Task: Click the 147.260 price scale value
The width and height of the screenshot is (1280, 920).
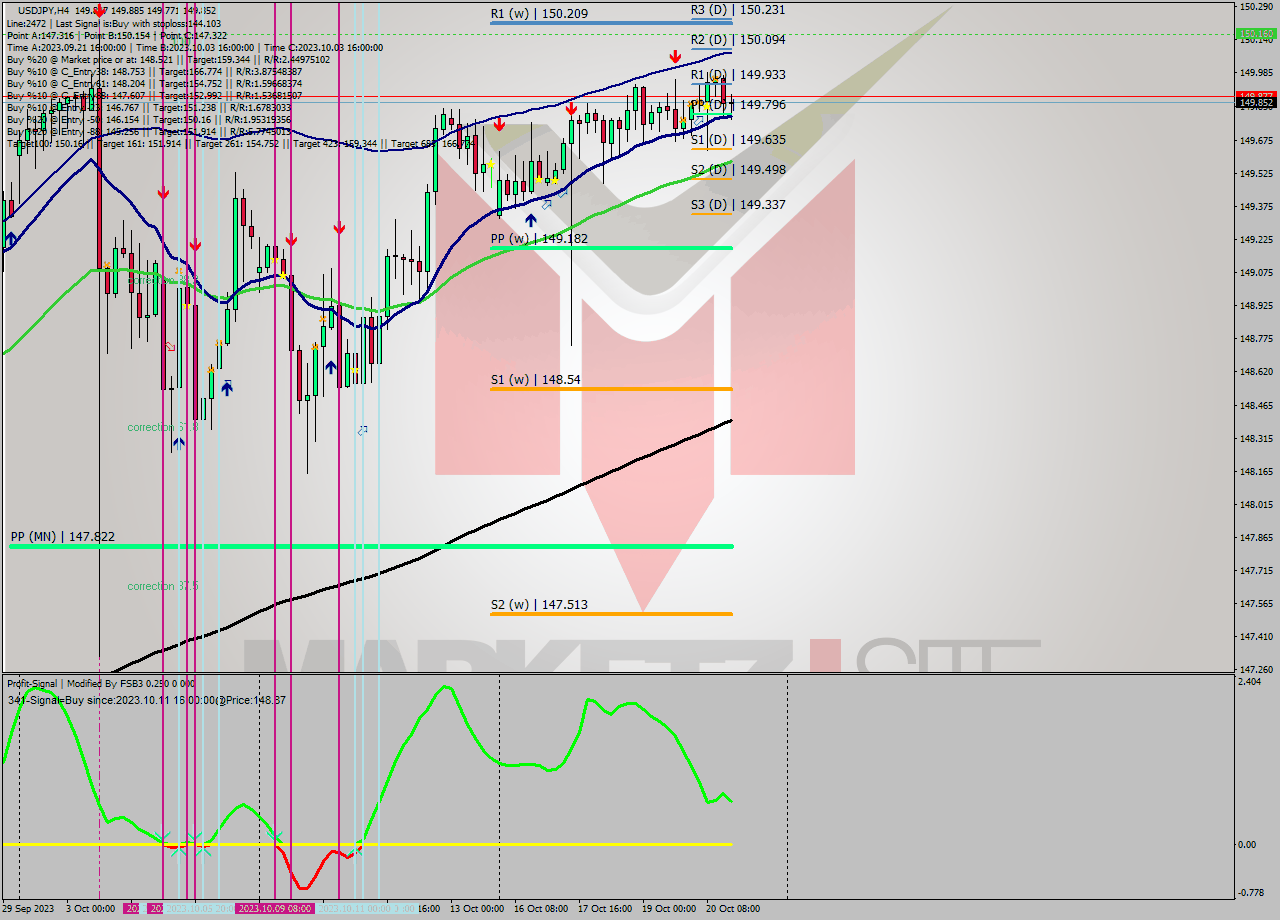Action: 1256,669
